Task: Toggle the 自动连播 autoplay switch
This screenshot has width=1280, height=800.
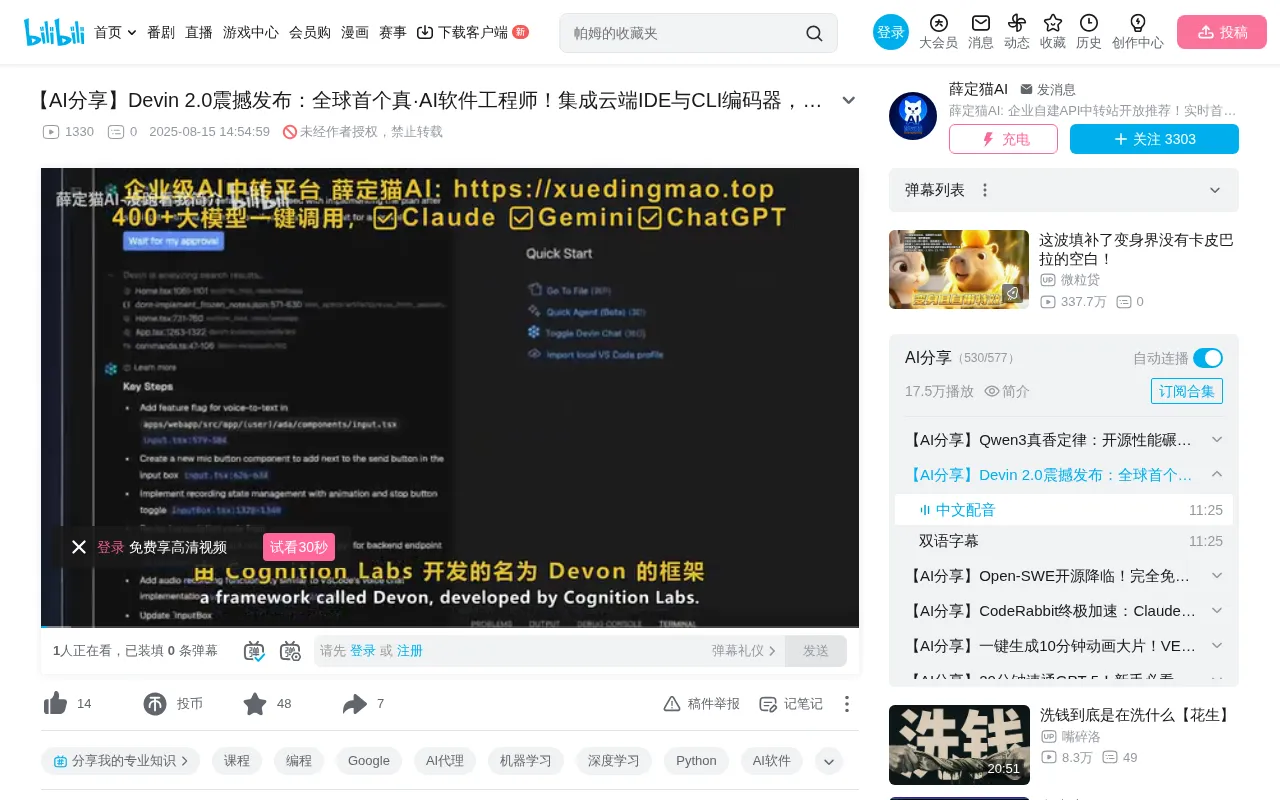Action: [x=1208, y=358]
